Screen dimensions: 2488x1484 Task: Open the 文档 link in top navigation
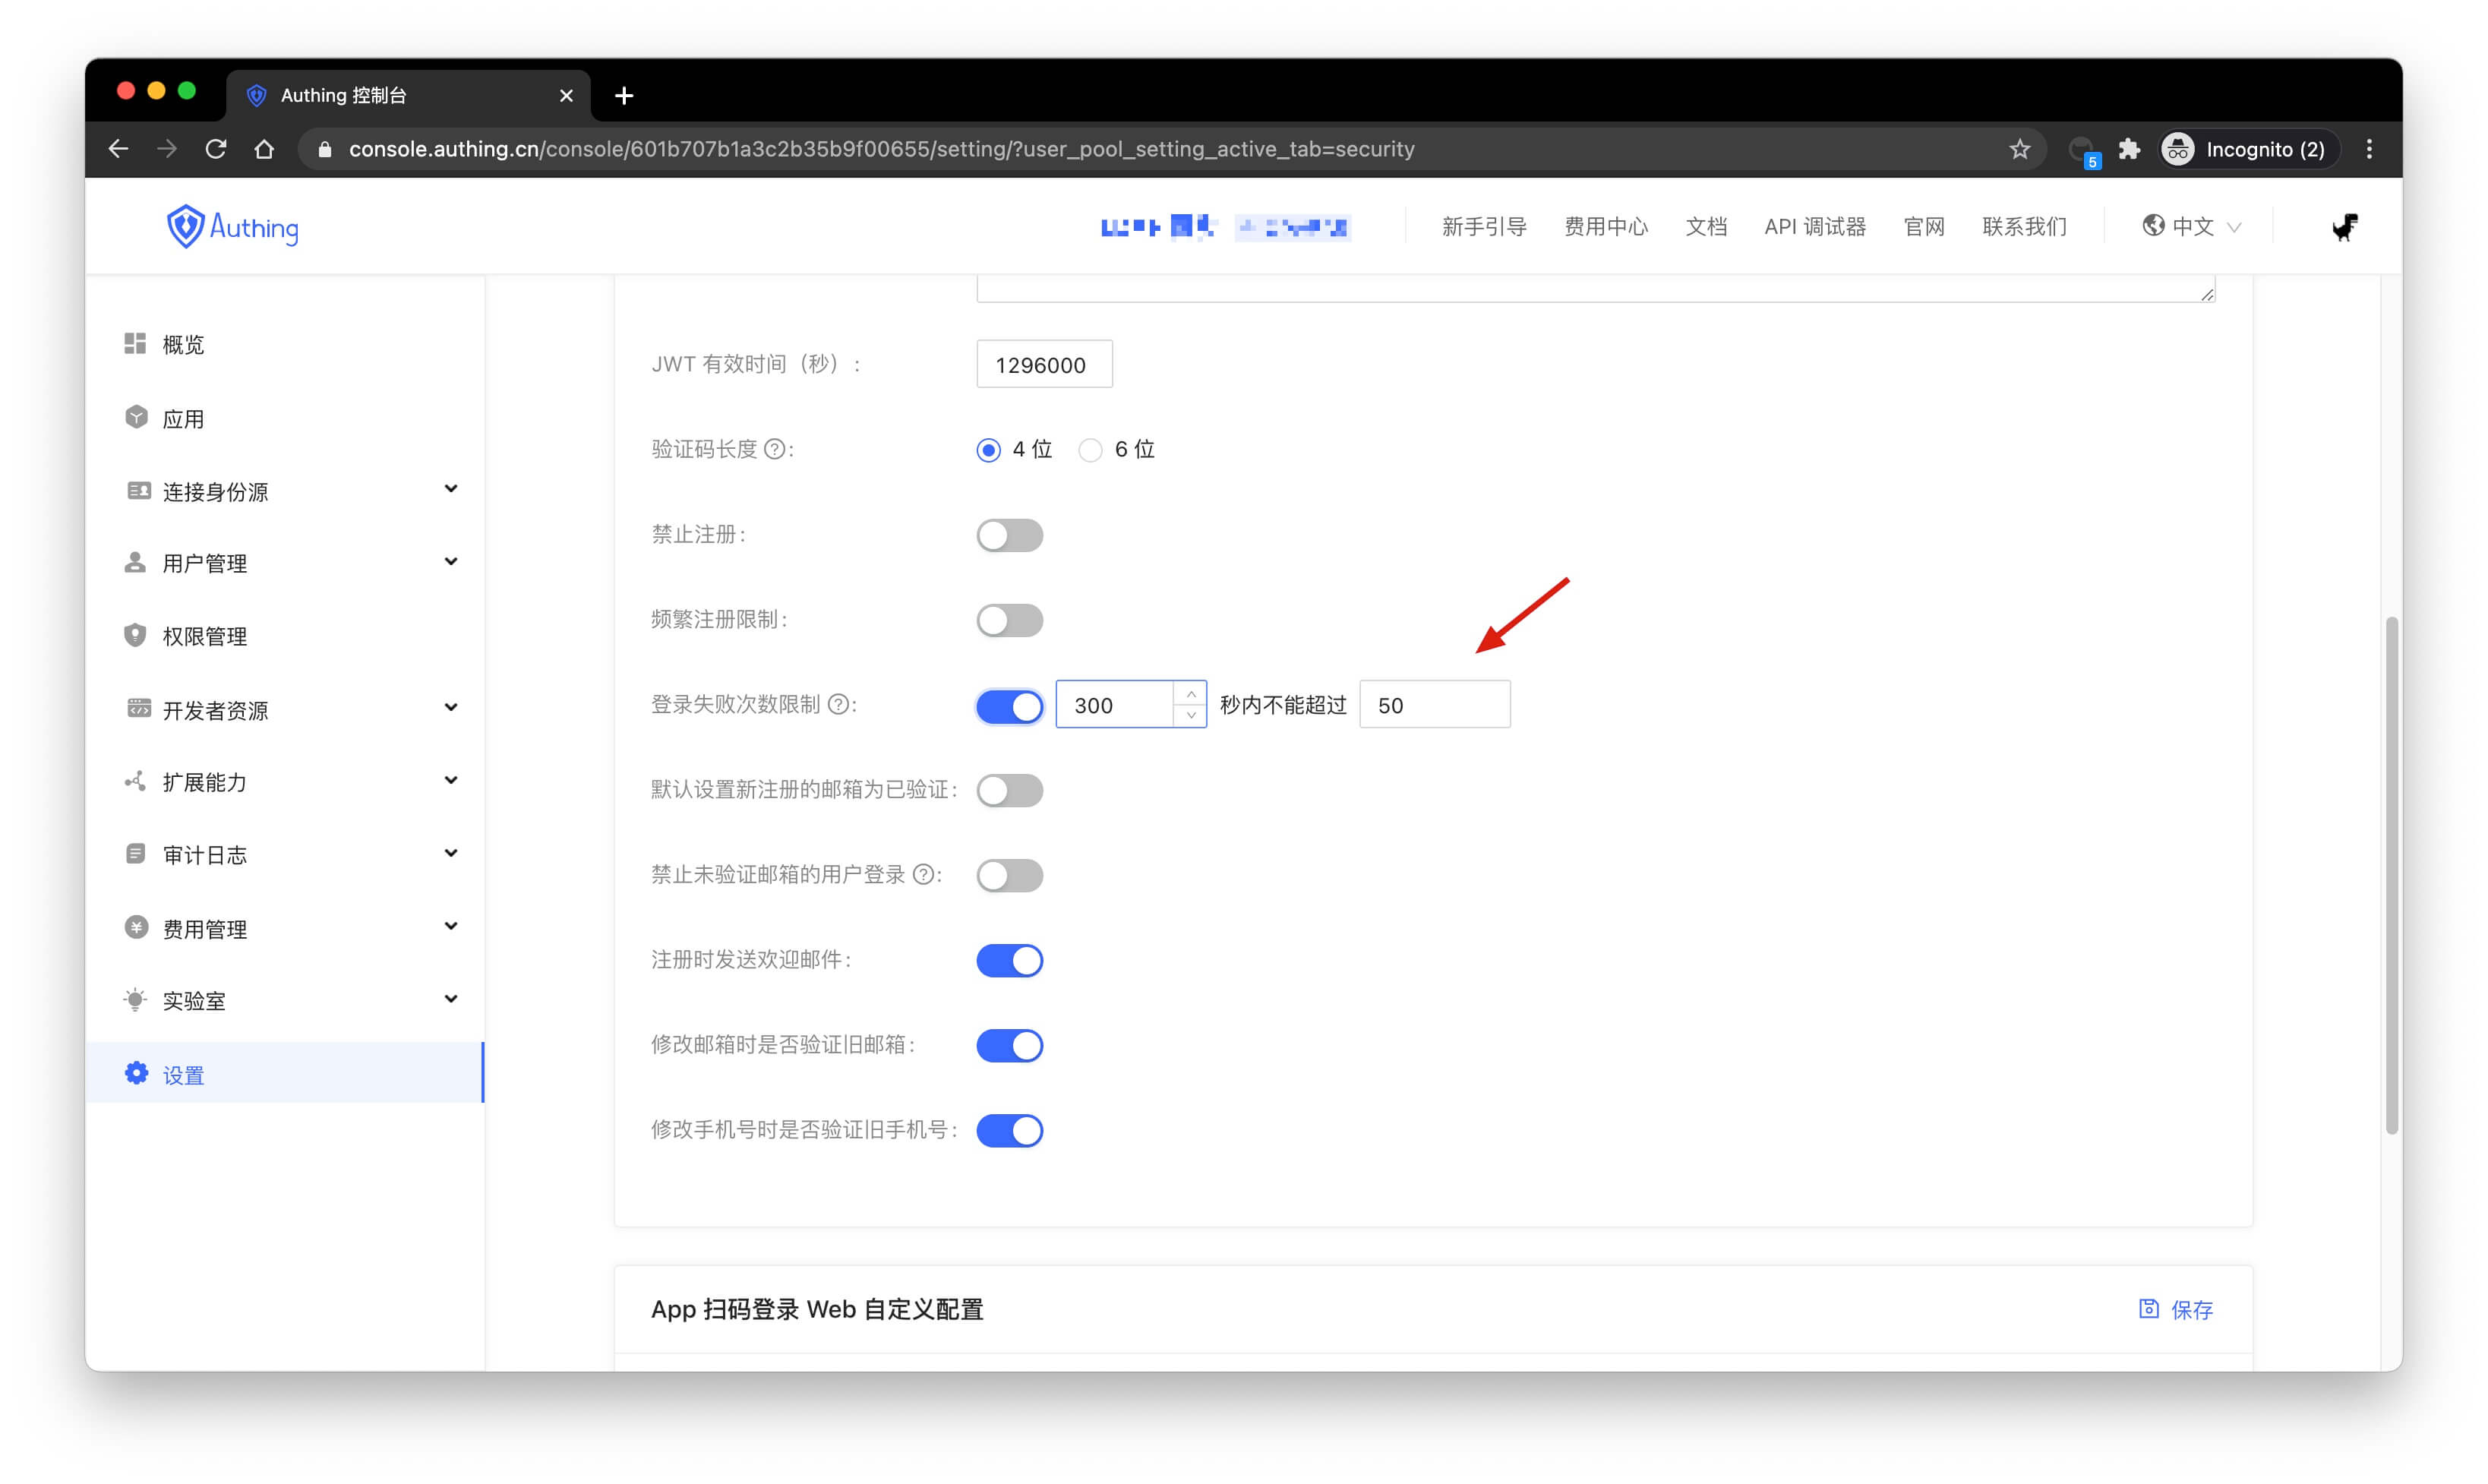[1705, 227]
